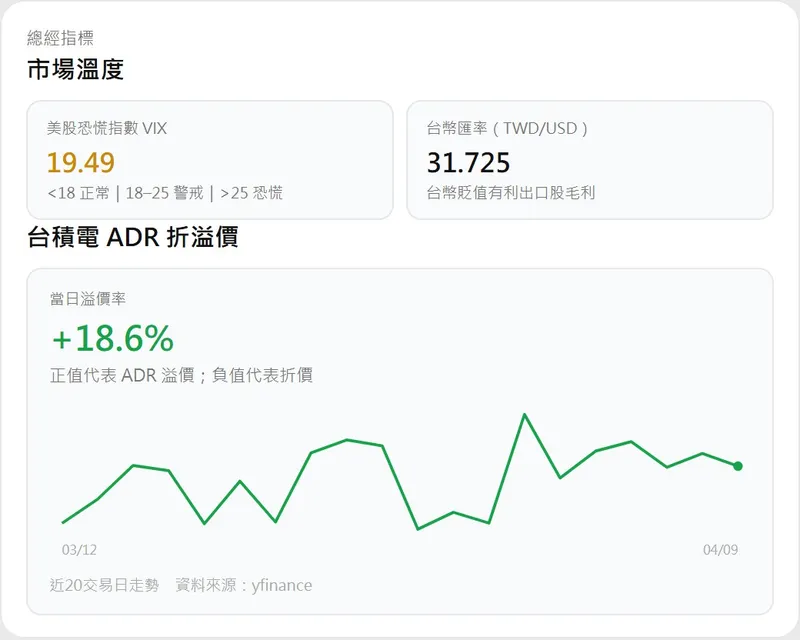Click the 04/09 chart end date
Image resolution: width=800 pixels, height=640 pixels.
(x=720, y=550)
